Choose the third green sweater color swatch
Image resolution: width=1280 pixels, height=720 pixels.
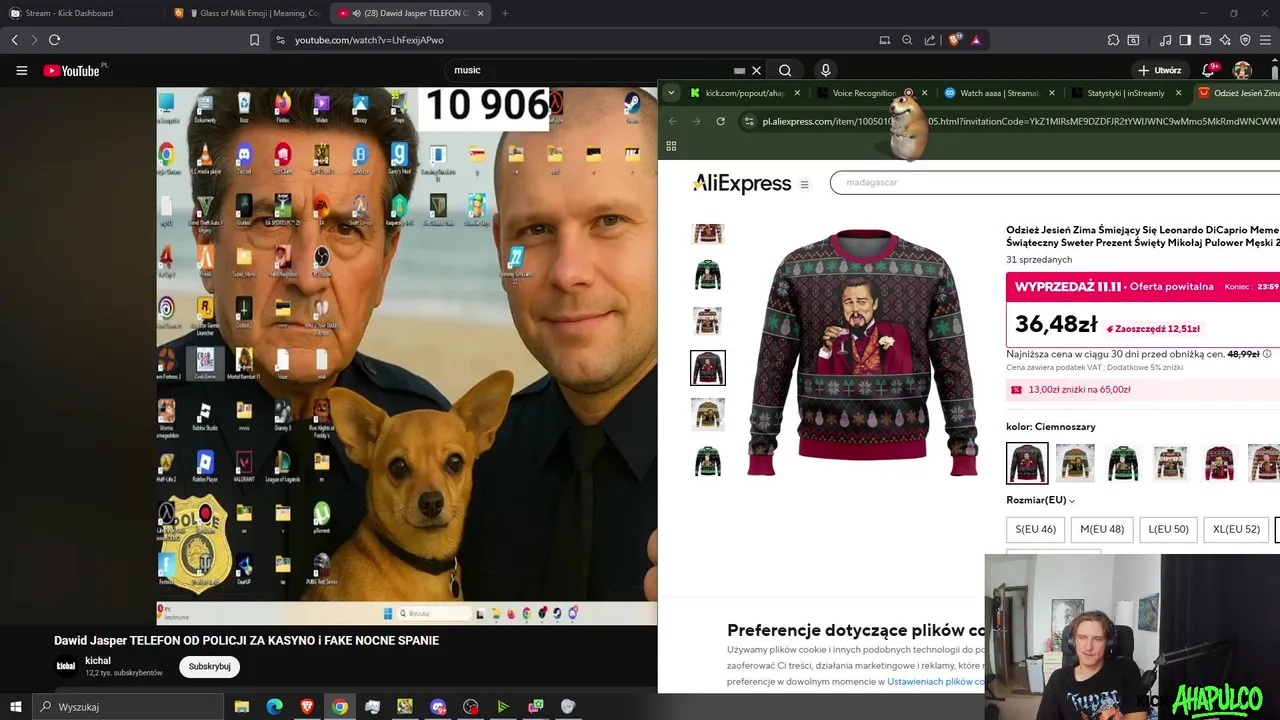[1123, 463]
